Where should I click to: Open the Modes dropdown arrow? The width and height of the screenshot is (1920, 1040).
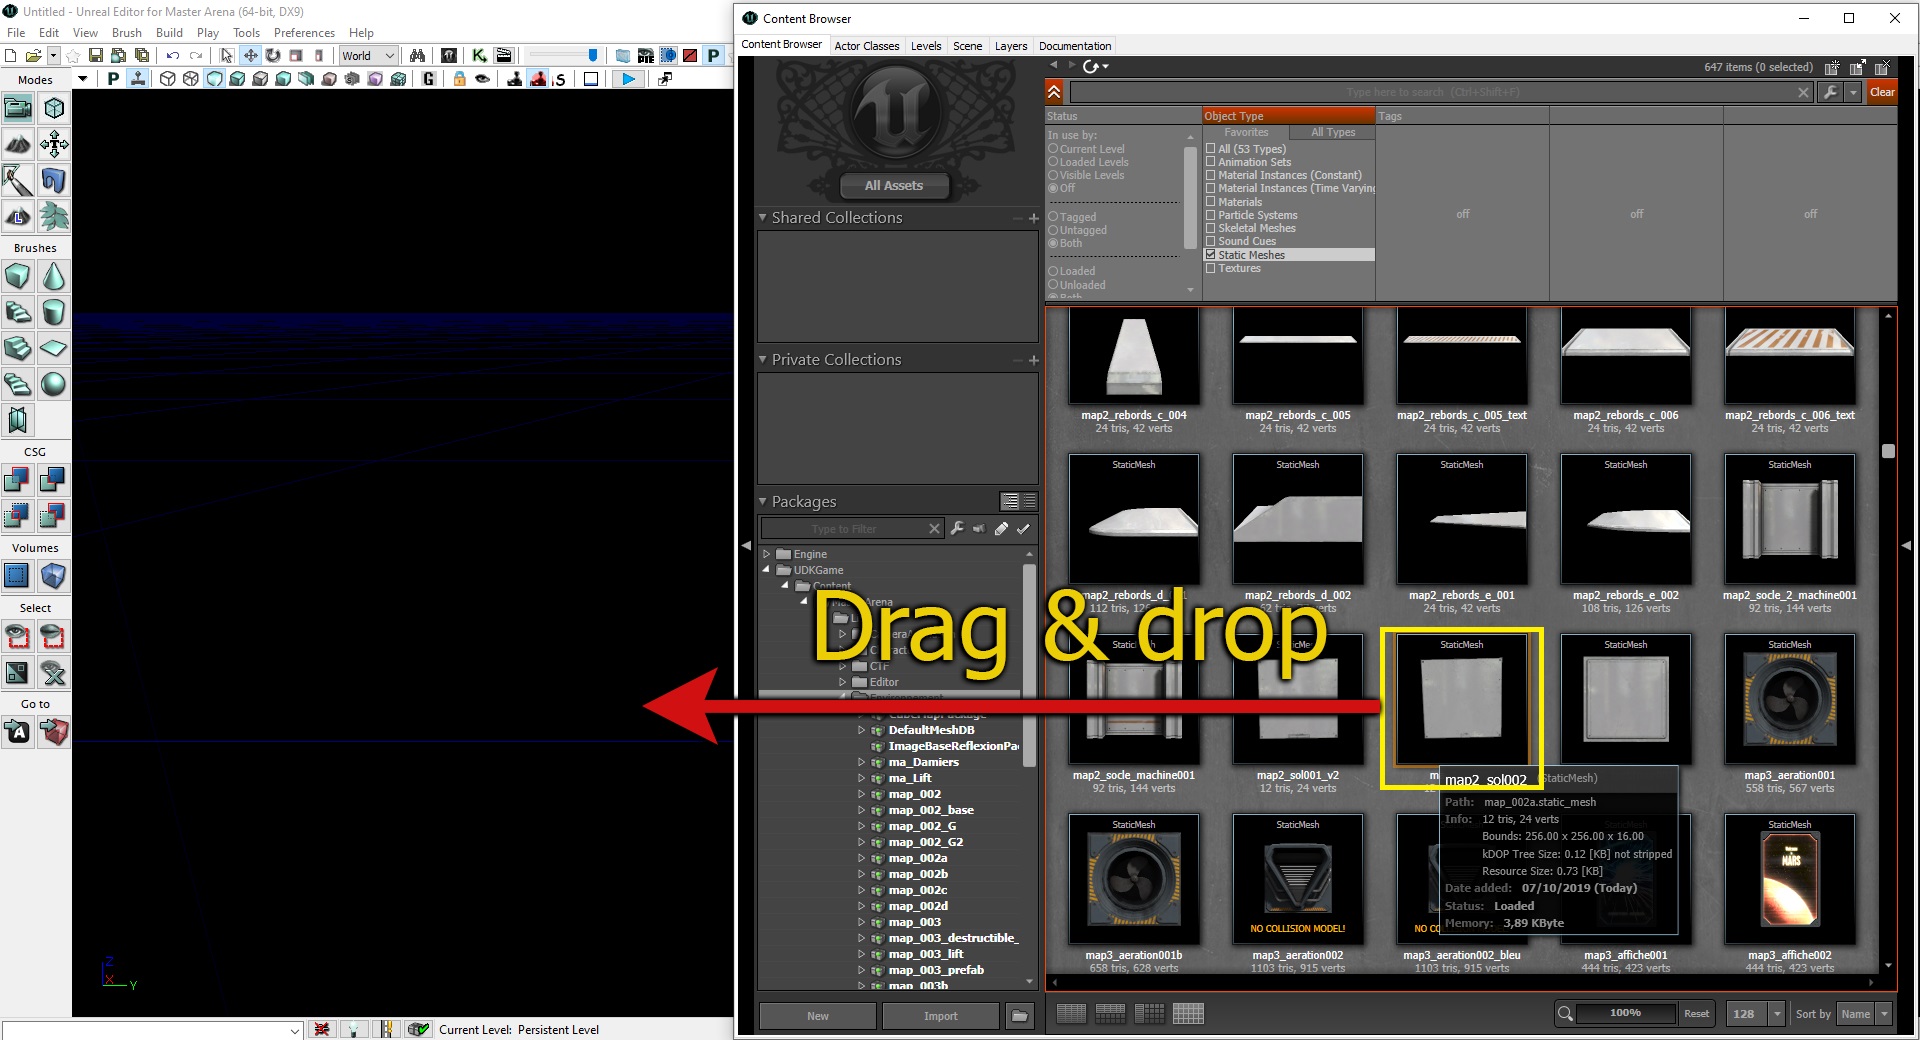[x=83, y=79]
